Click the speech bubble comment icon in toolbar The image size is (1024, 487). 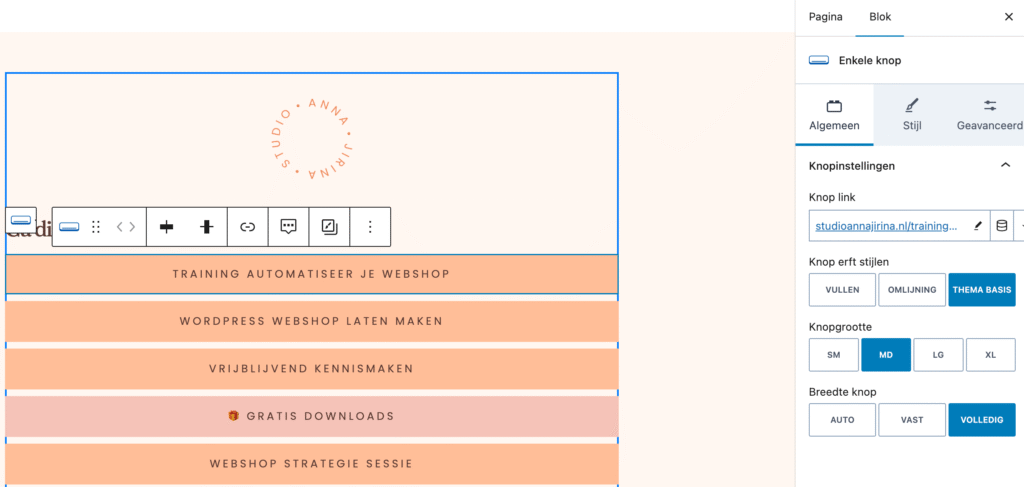click(289, 227)
